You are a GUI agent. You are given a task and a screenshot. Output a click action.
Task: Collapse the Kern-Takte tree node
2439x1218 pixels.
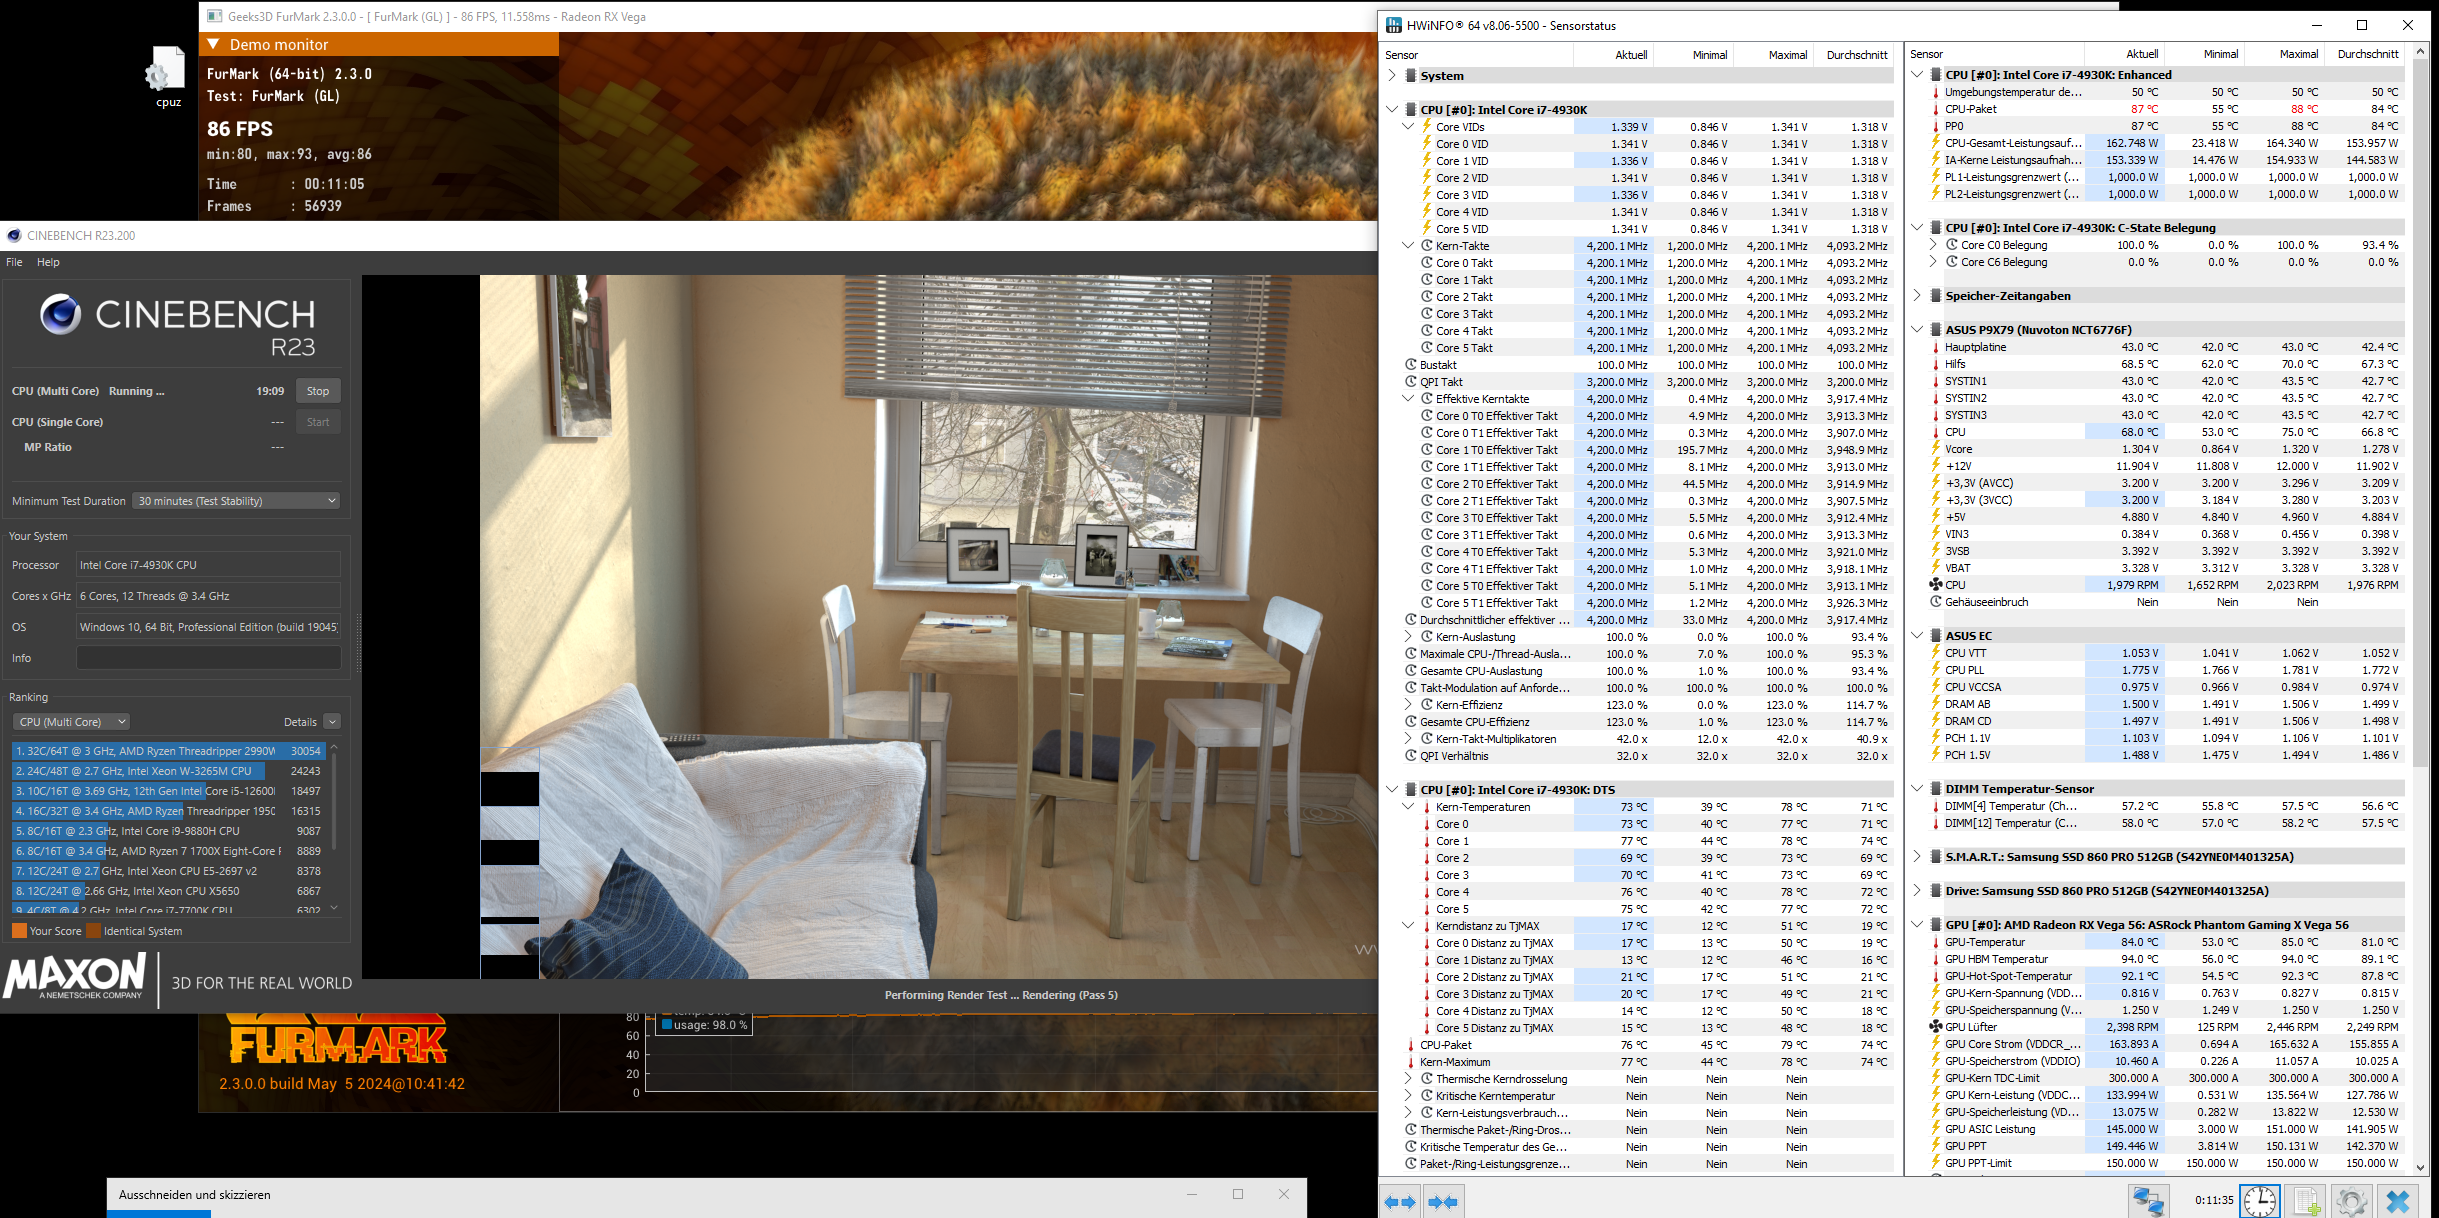[1408, 246]
